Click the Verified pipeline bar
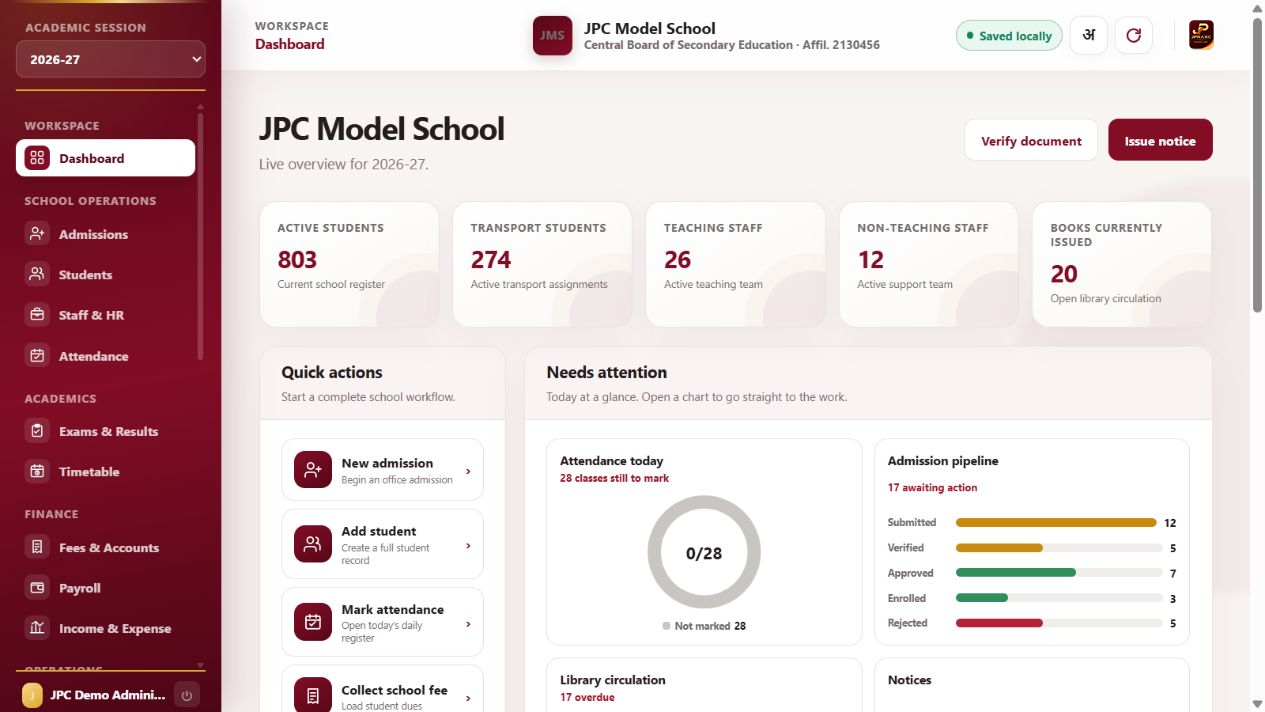1265x712 pixels. pyautogui.click(x=1059, y=548)
